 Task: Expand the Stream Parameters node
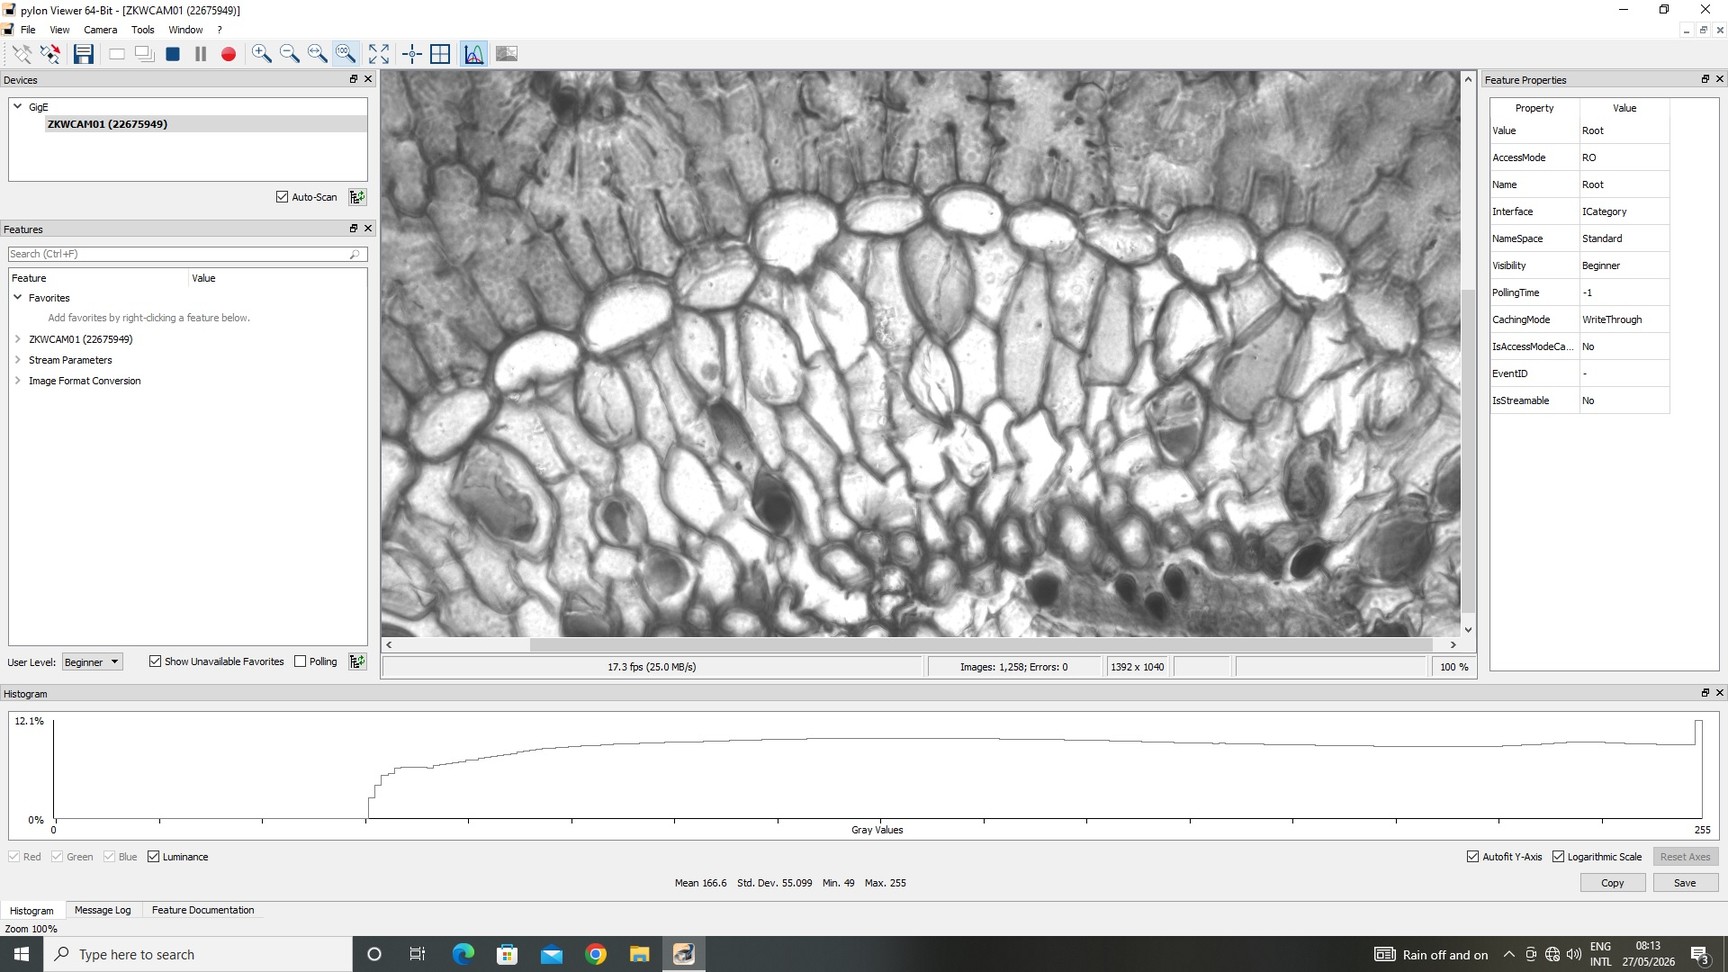[17, 360]
